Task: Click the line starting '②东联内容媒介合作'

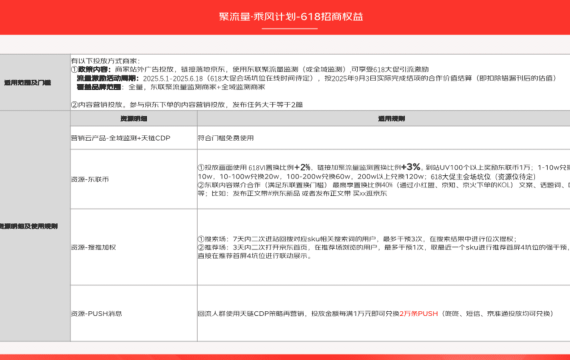Action: pos(384,185)
